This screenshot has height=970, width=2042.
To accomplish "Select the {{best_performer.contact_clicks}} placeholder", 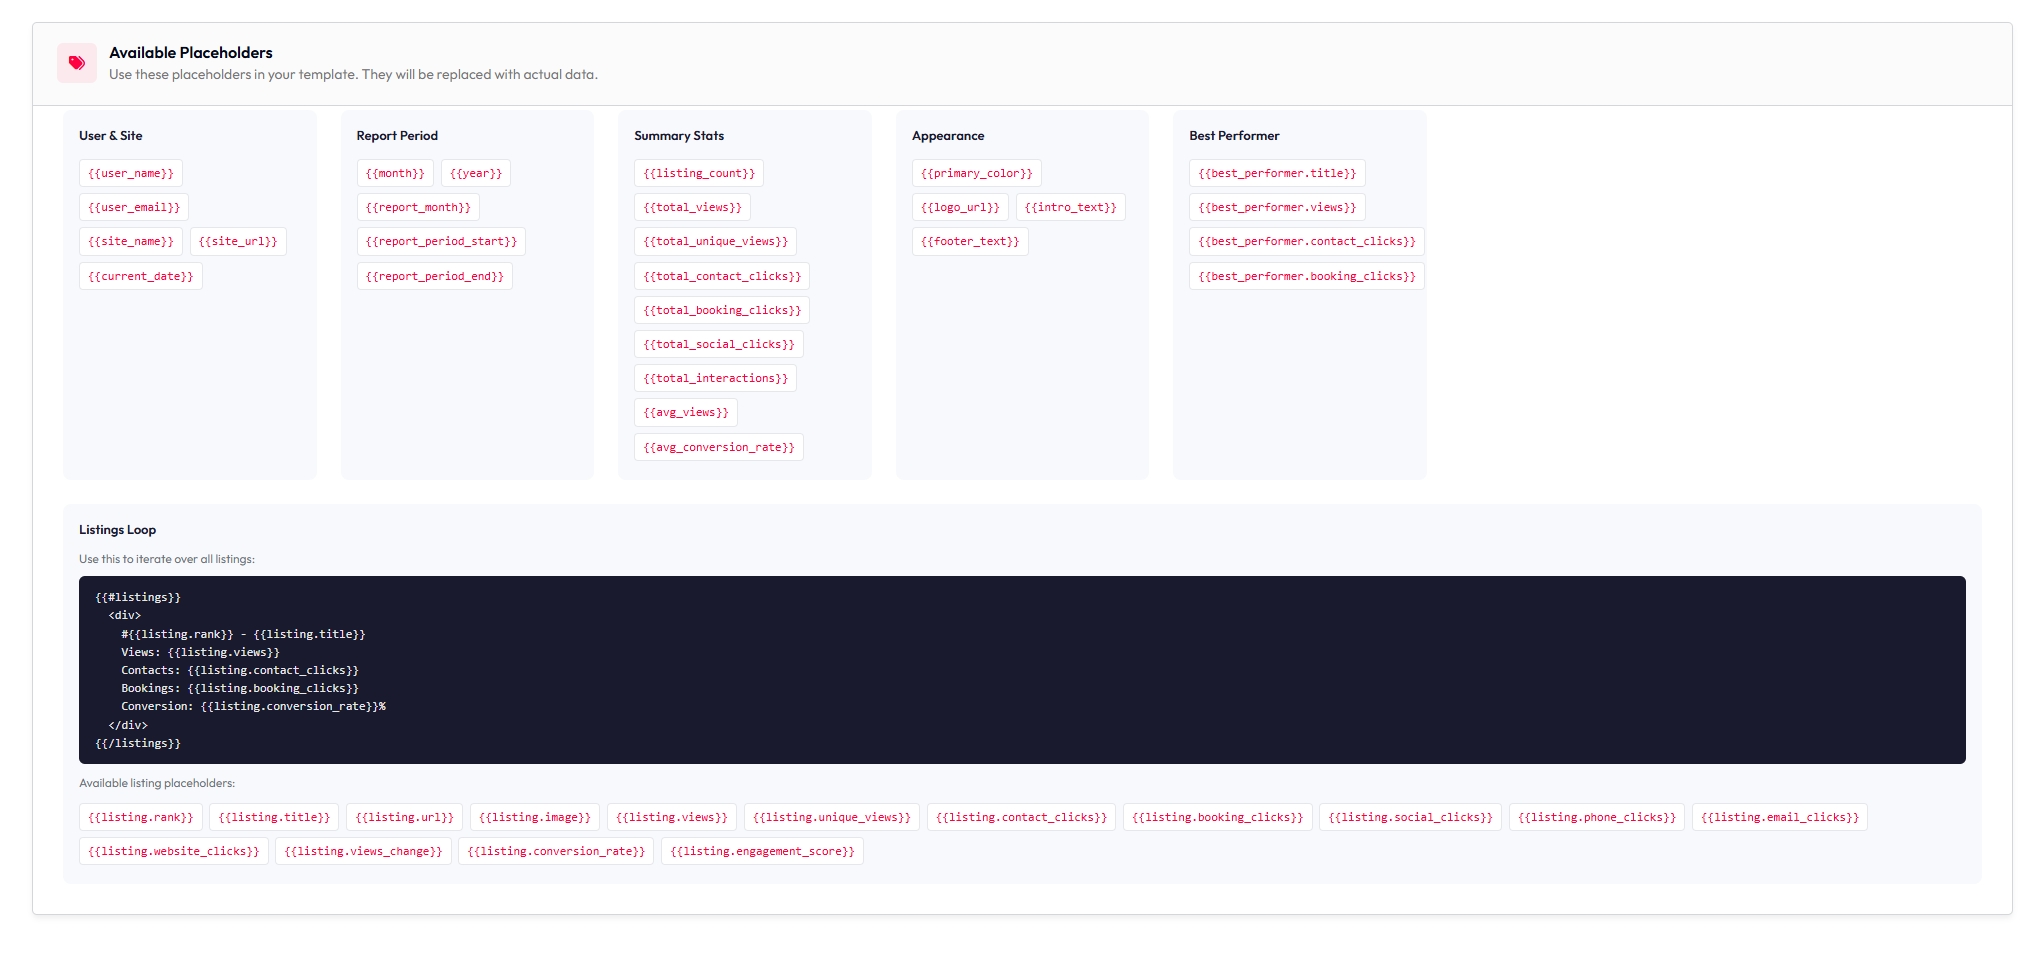I will (x=1307, y=241).
